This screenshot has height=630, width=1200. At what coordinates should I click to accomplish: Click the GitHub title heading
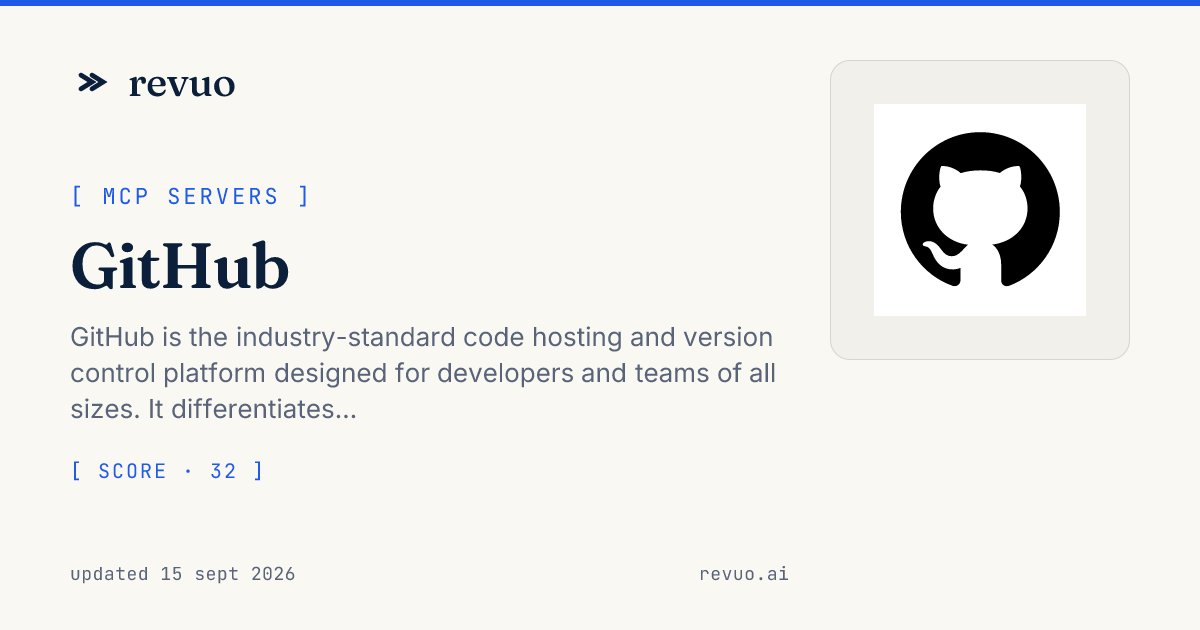180,267
